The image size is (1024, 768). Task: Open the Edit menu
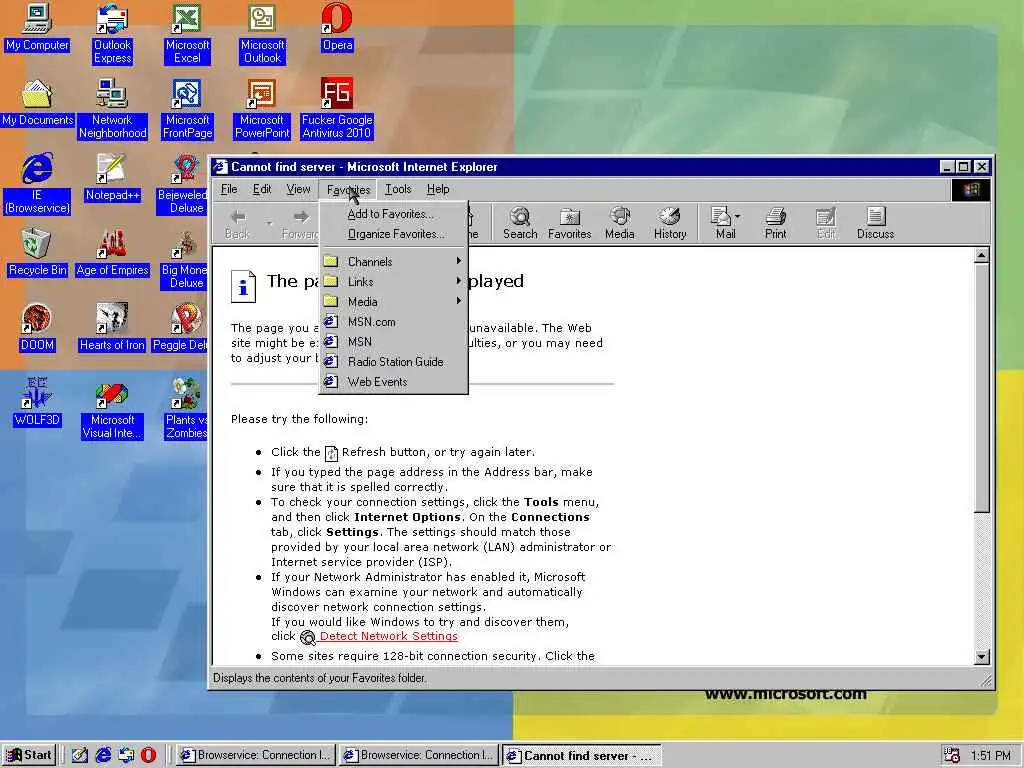[262, 189]
